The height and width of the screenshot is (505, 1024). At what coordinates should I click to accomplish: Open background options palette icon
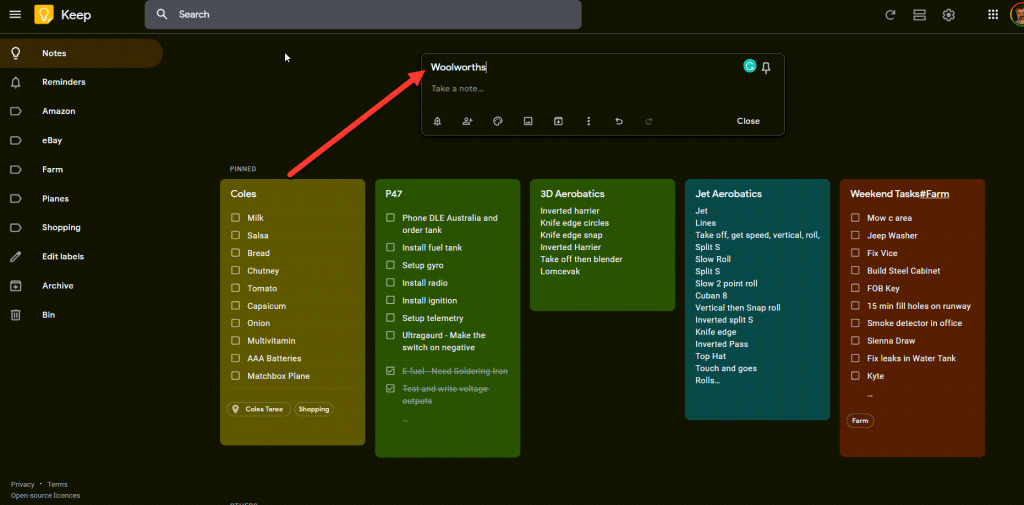498,121
